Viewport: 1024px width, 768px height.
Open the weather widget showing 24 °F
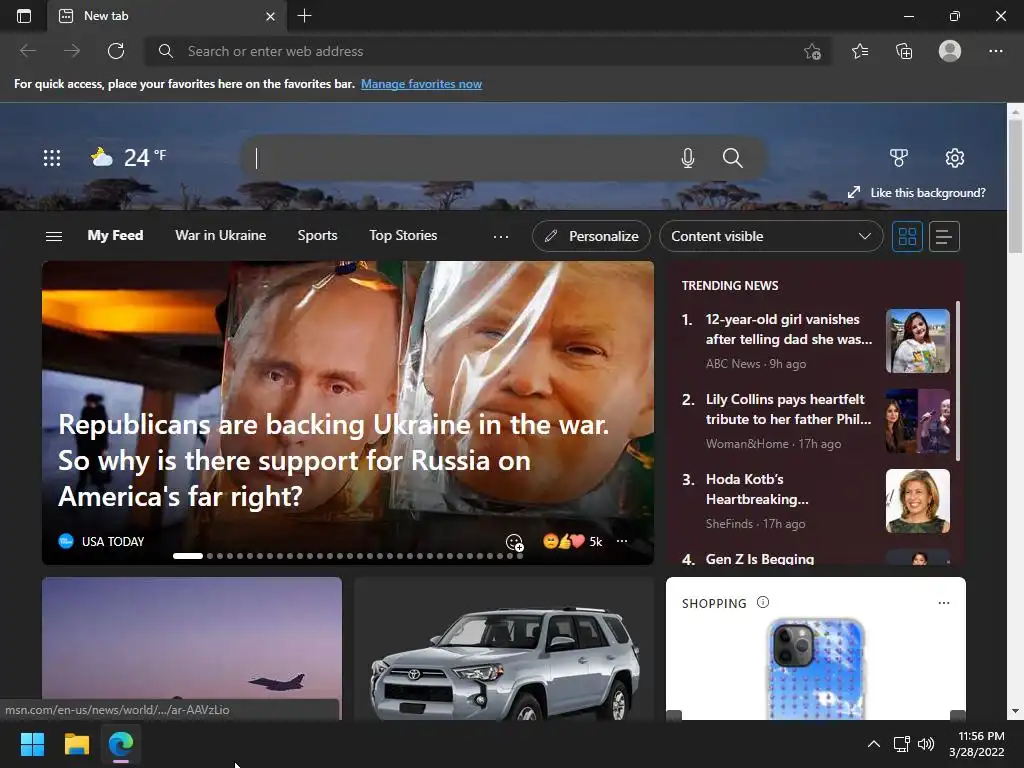coord(129,157)
